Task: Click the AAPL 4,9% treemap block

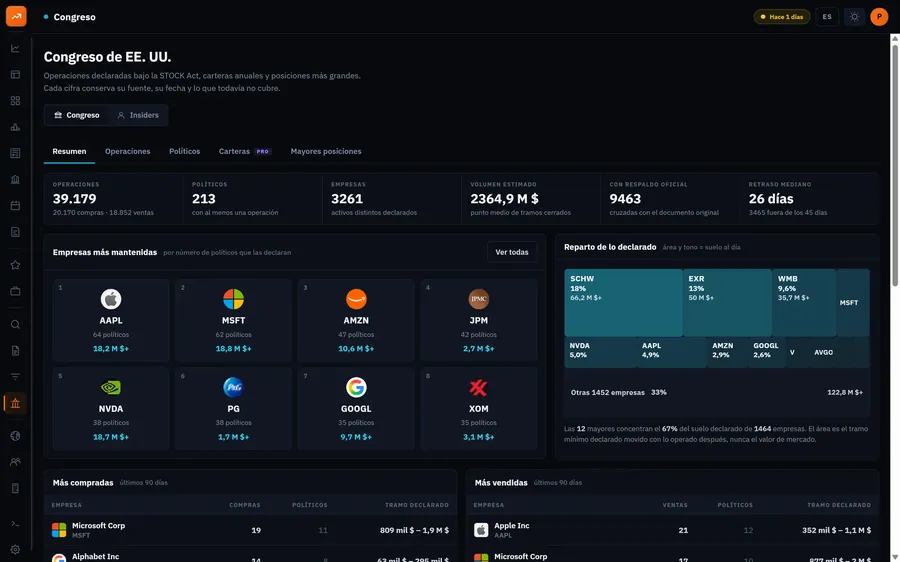Action: (672, 352)
